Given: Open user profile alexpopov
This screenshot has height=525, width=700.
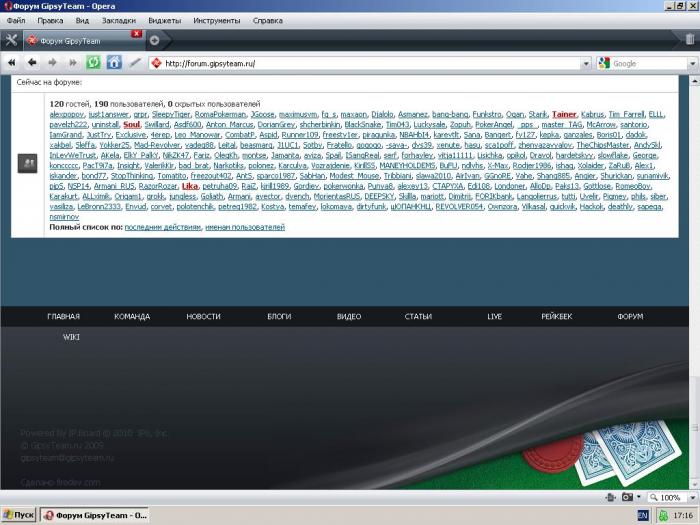Looking at the screenshot, I should [x=67, y=115].
